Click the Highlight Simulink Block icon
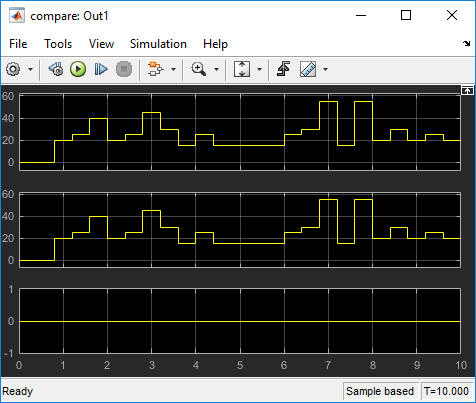The image size is (476, 403). tap(156, 69)
